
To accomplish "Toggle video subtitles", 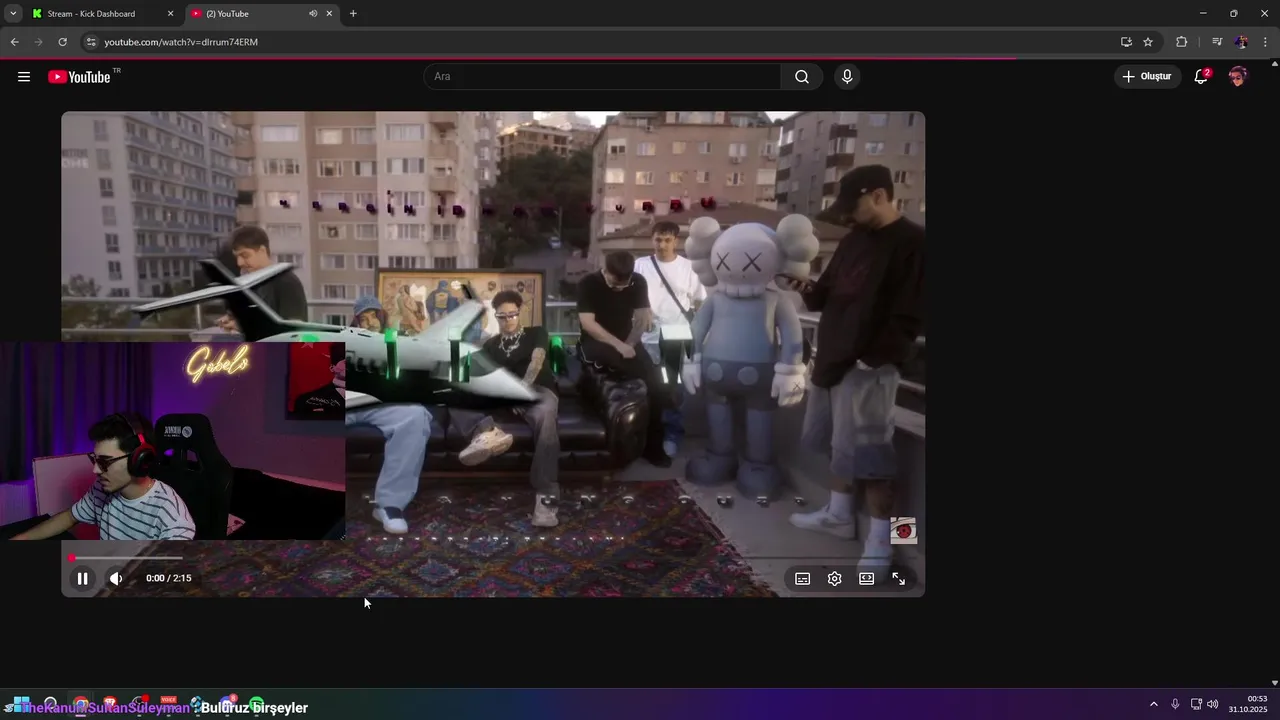I will (x=802, y=578).
